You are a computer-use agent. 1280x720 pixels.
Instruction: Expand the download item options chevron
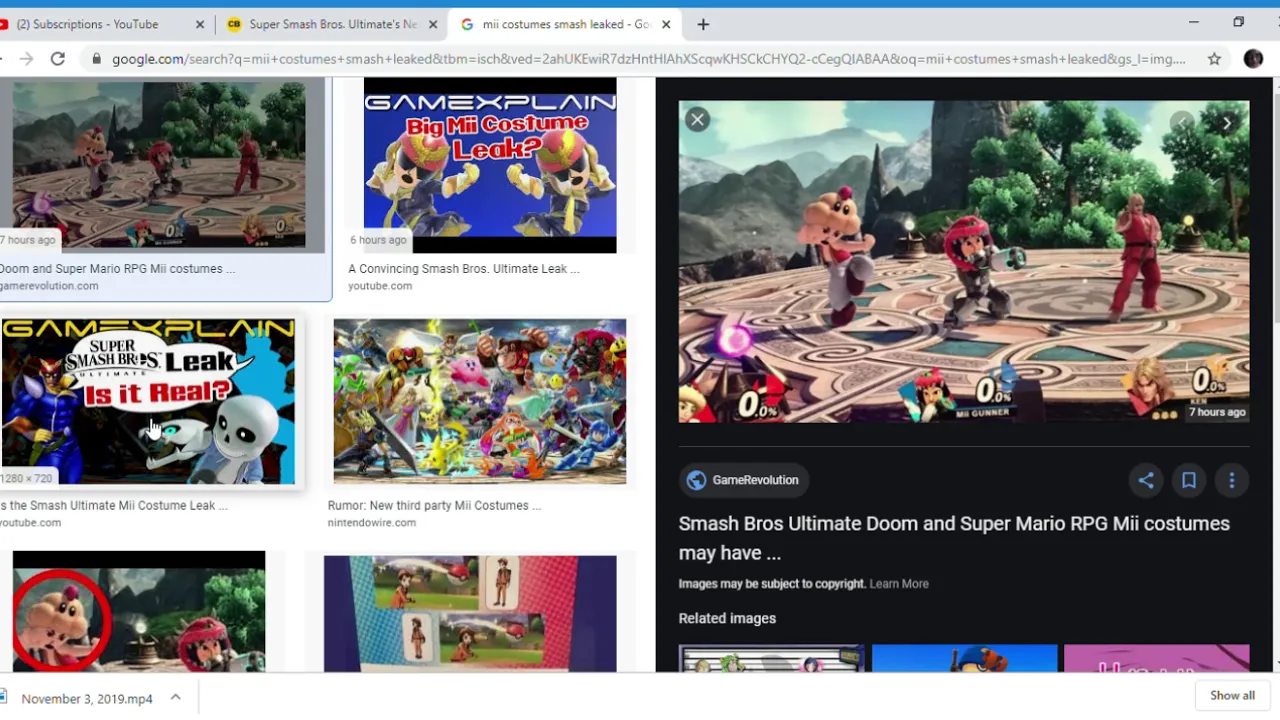coord(175,698)
